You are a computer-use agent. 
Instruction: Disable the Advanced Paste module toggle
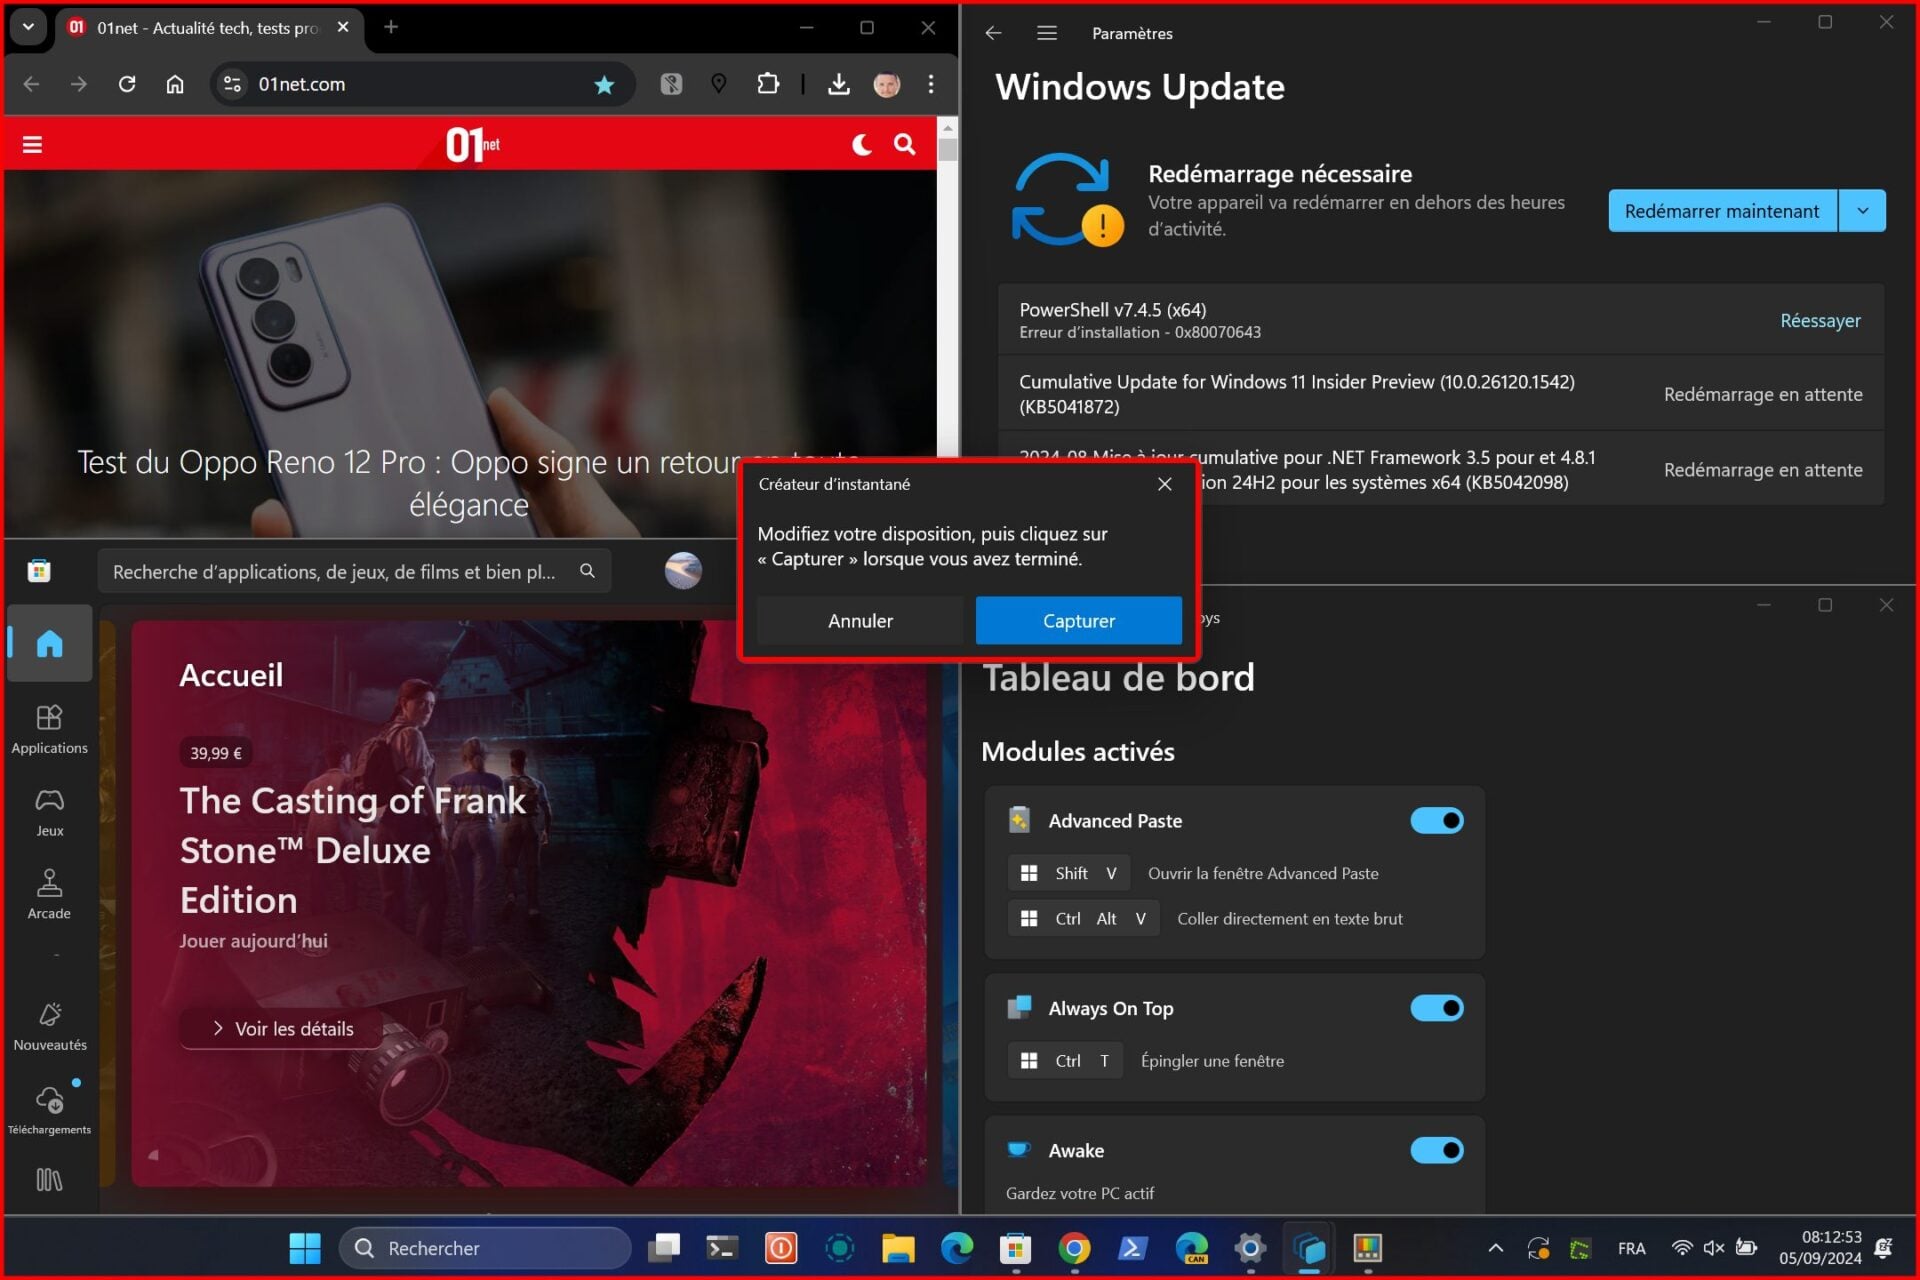click(x=1436, y=821)
